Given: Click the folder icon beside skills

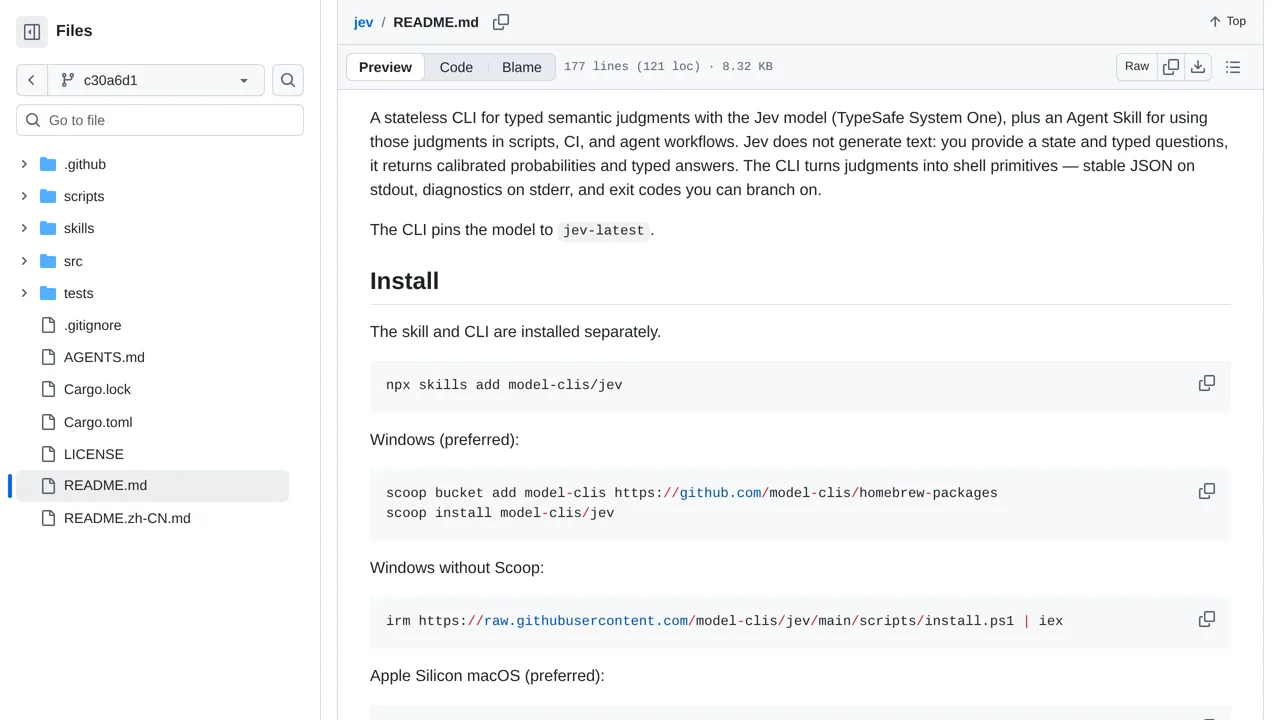Looking at the screenshot, I should point(48,228).
